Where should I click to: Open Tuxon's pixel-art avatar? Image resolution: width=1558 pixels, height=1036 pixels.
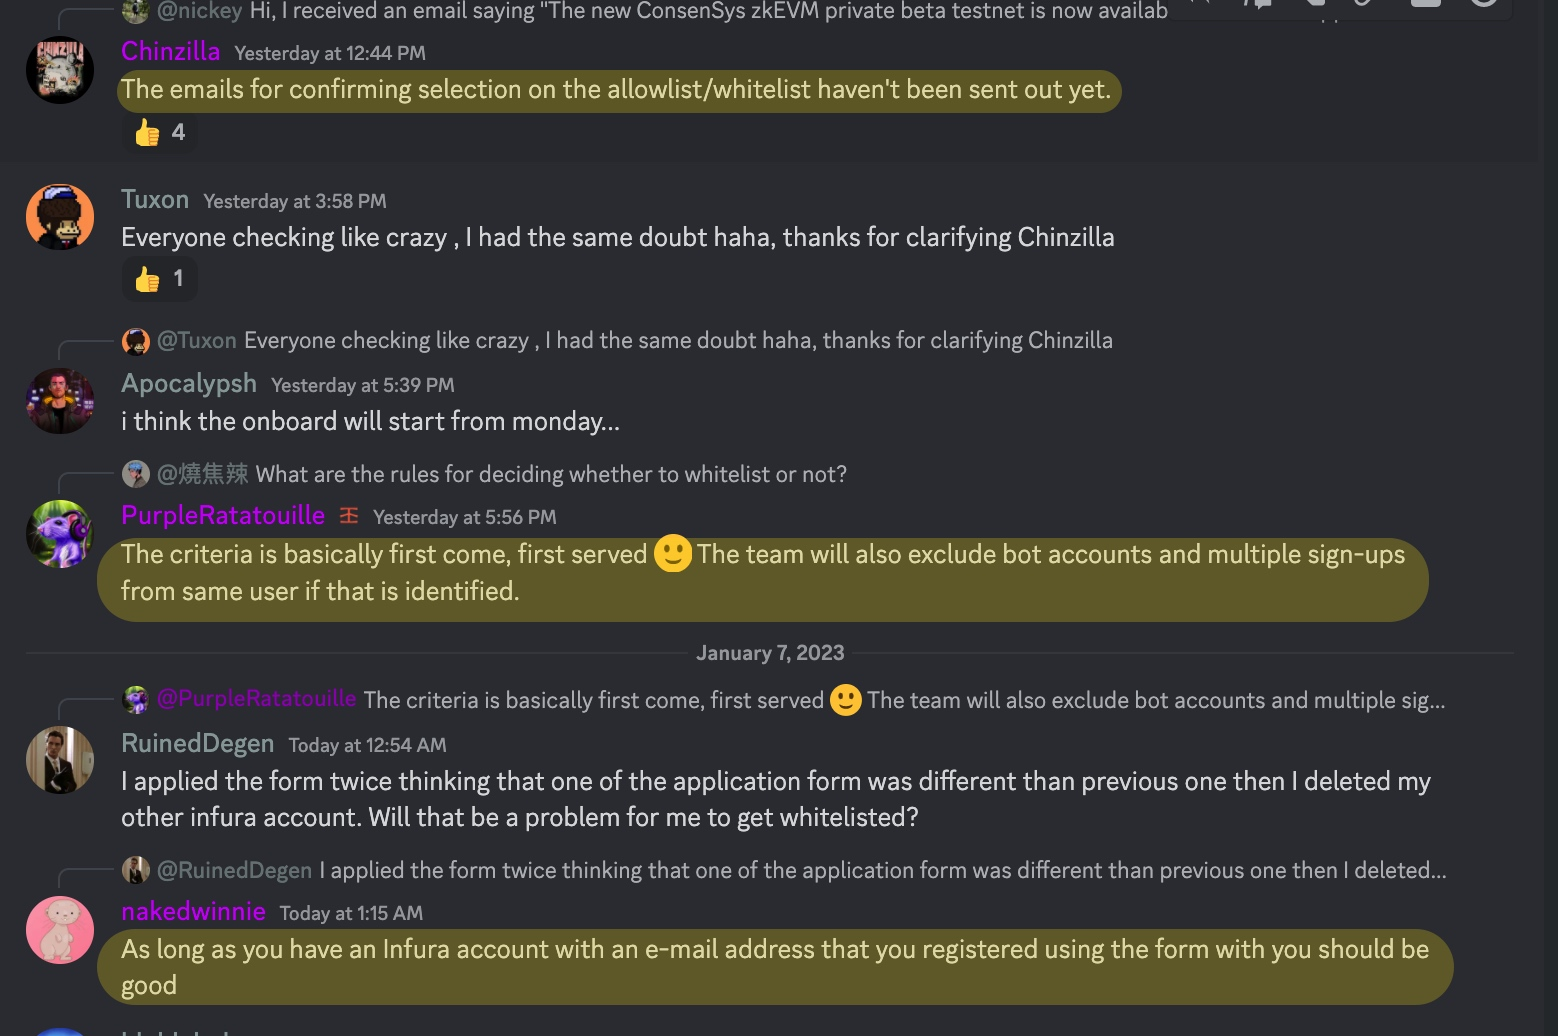[60, 217]
